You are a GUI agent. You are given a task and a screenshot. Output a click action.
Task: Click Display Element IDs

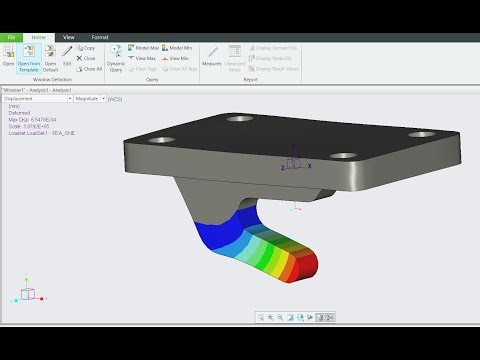click(x=273, y=48)
